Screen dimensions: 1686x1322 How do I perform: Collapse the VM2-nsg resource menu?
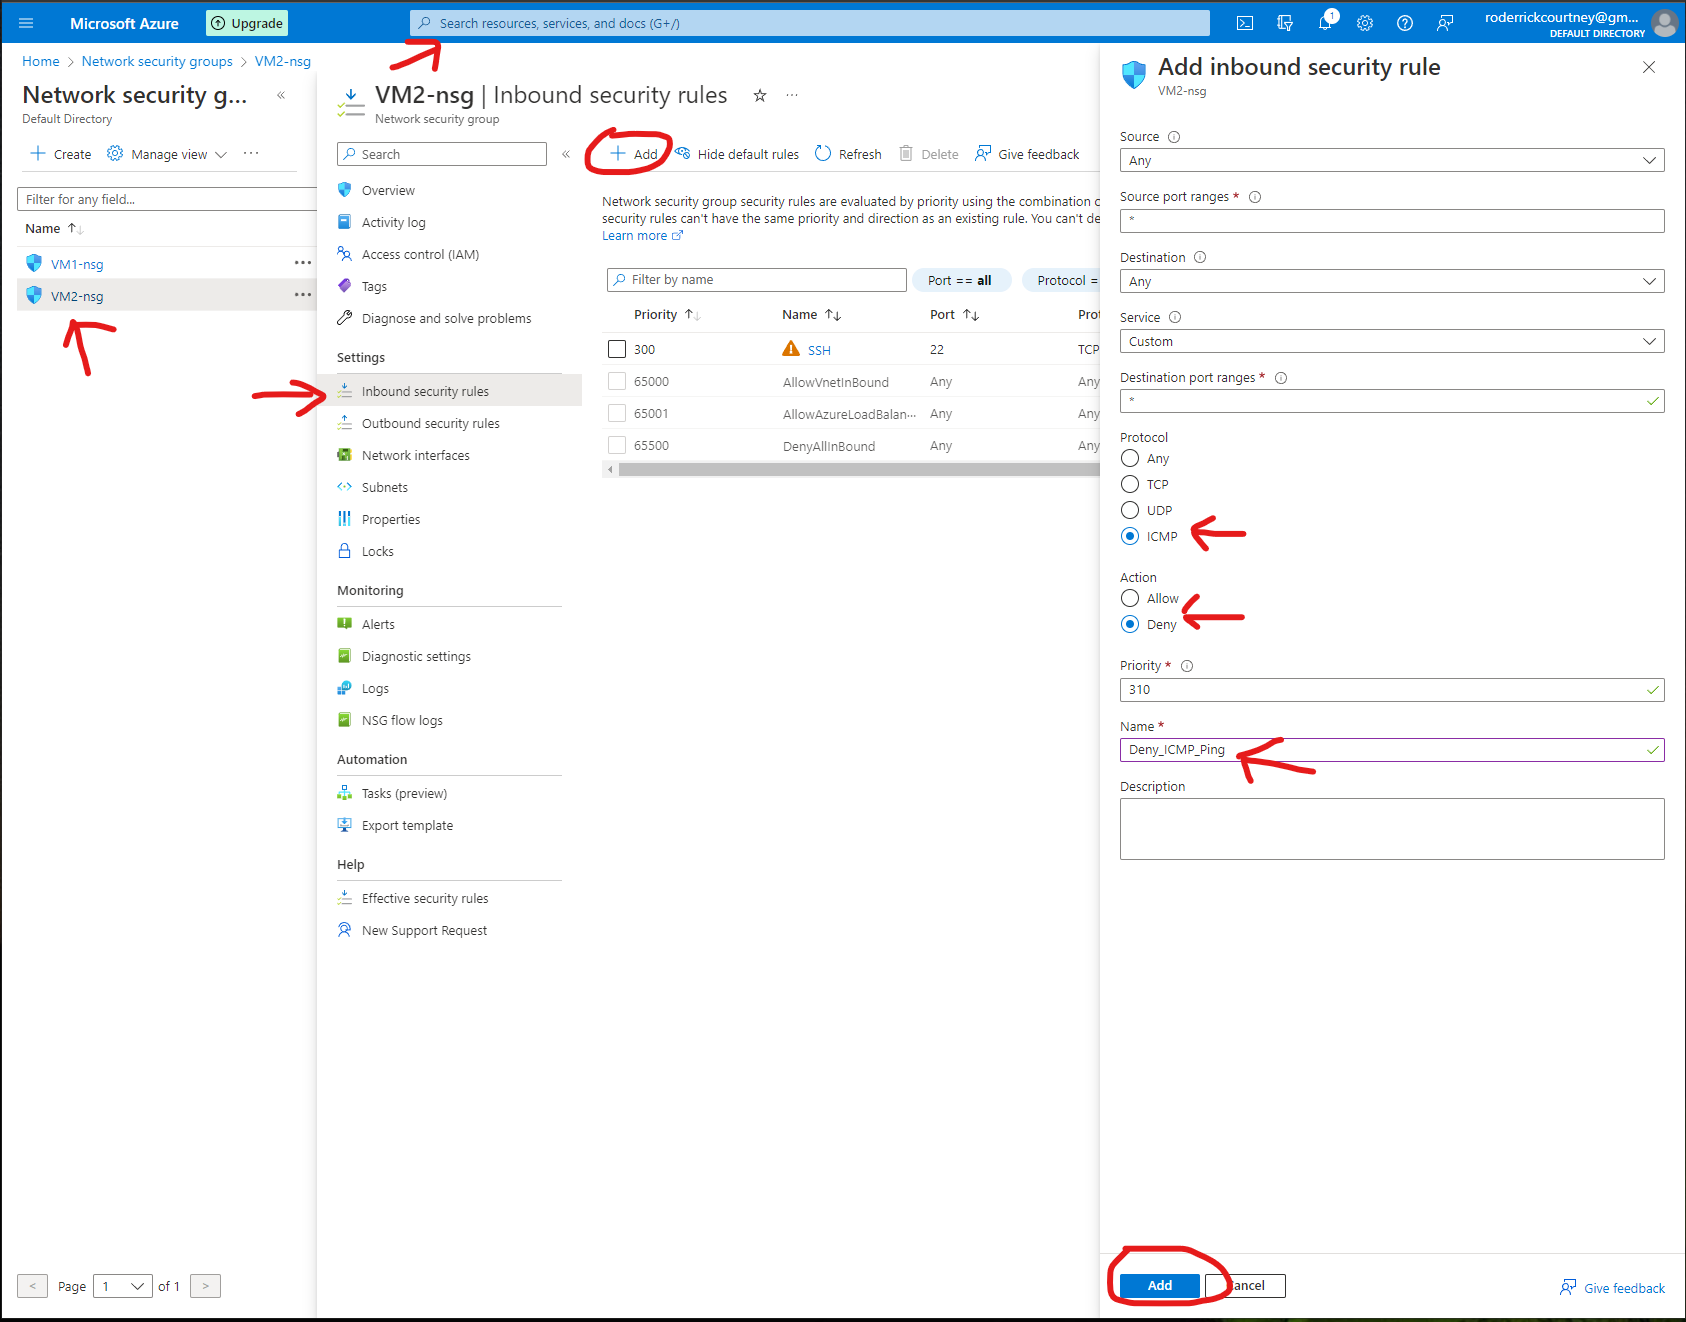[x=566, y=154]
